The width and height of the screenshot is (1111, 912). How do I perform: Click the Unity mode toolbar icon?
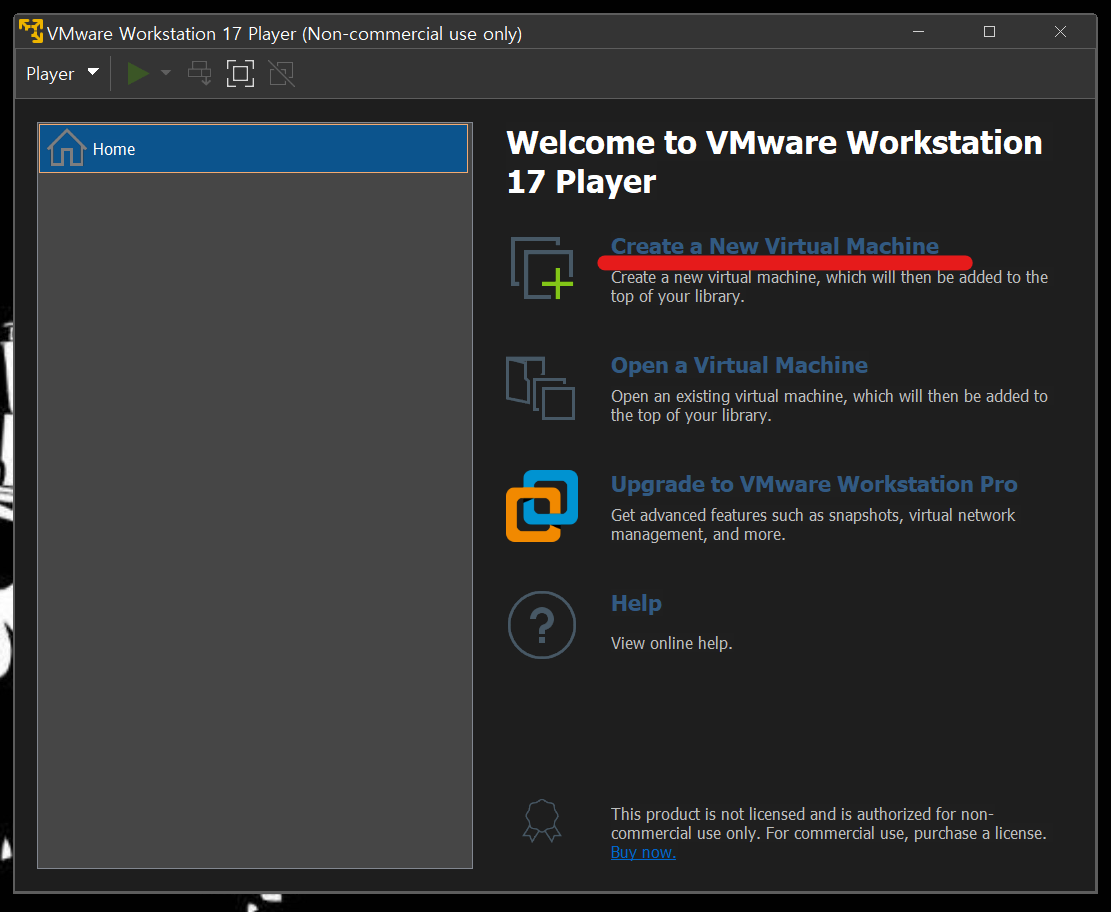[281, 73]
